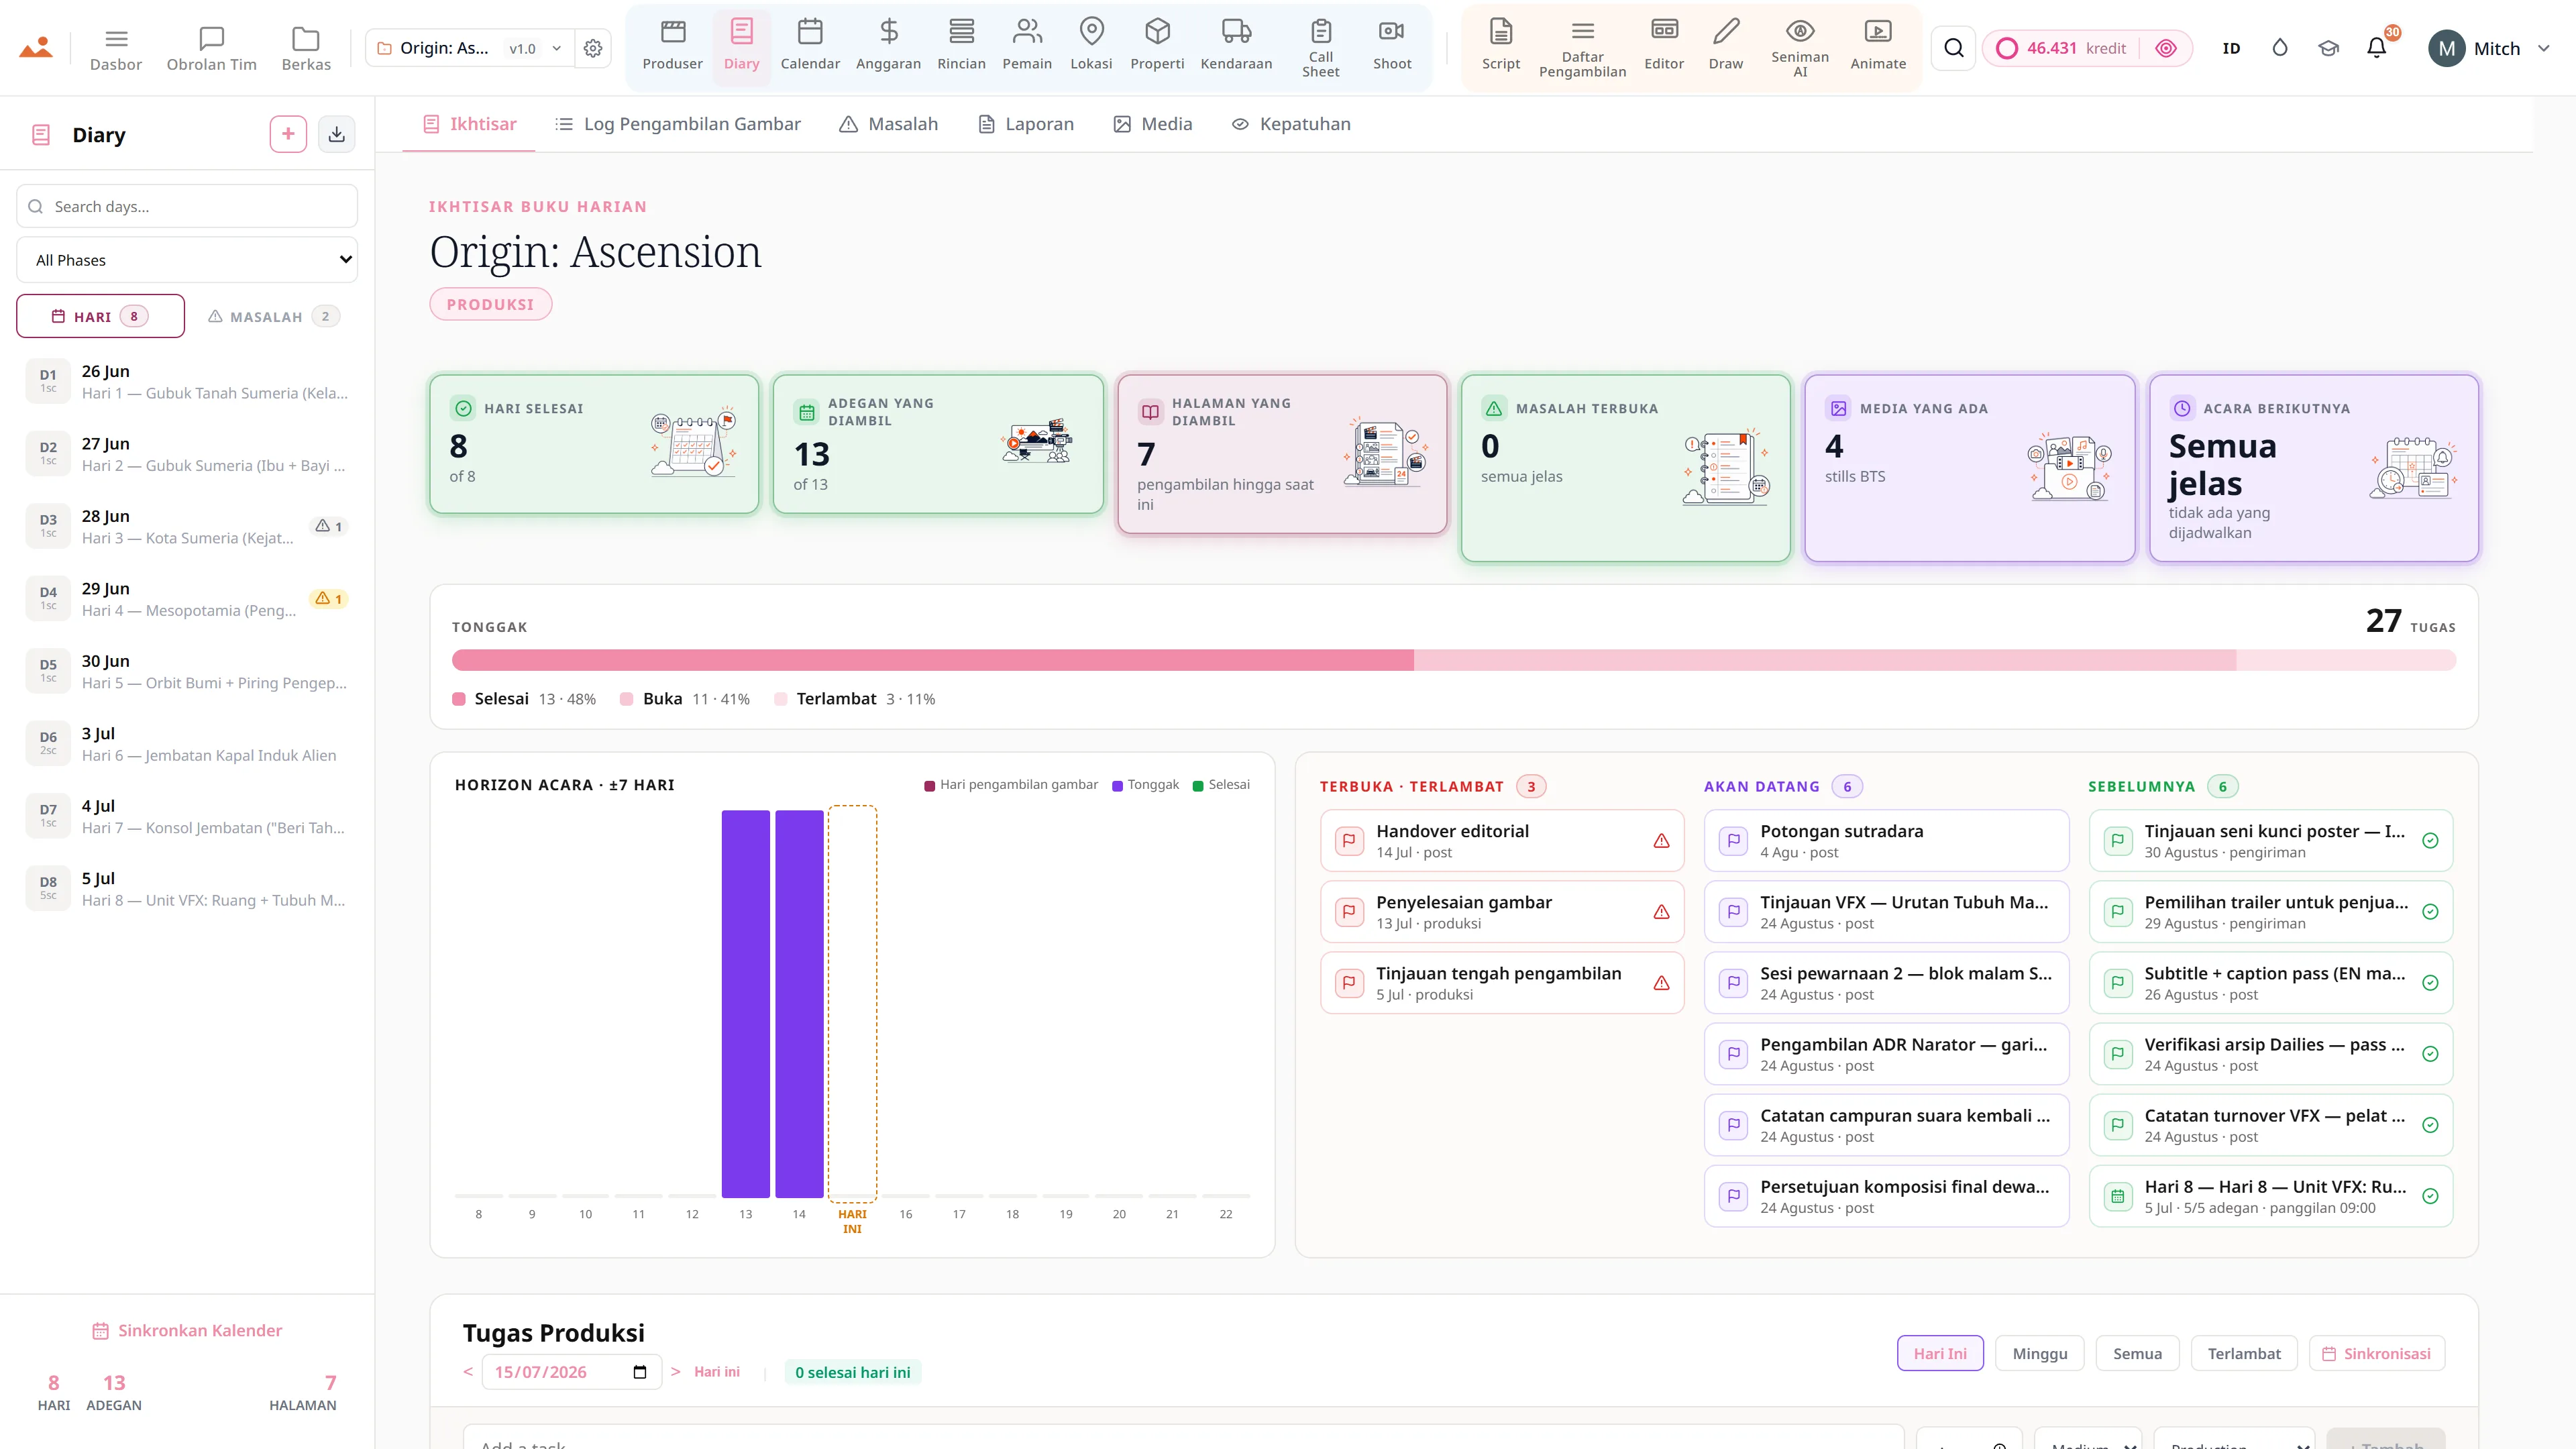The image size is (2576, 1449).
Task: Open the Seniman AI tool
Action: tap(1799, 47)
